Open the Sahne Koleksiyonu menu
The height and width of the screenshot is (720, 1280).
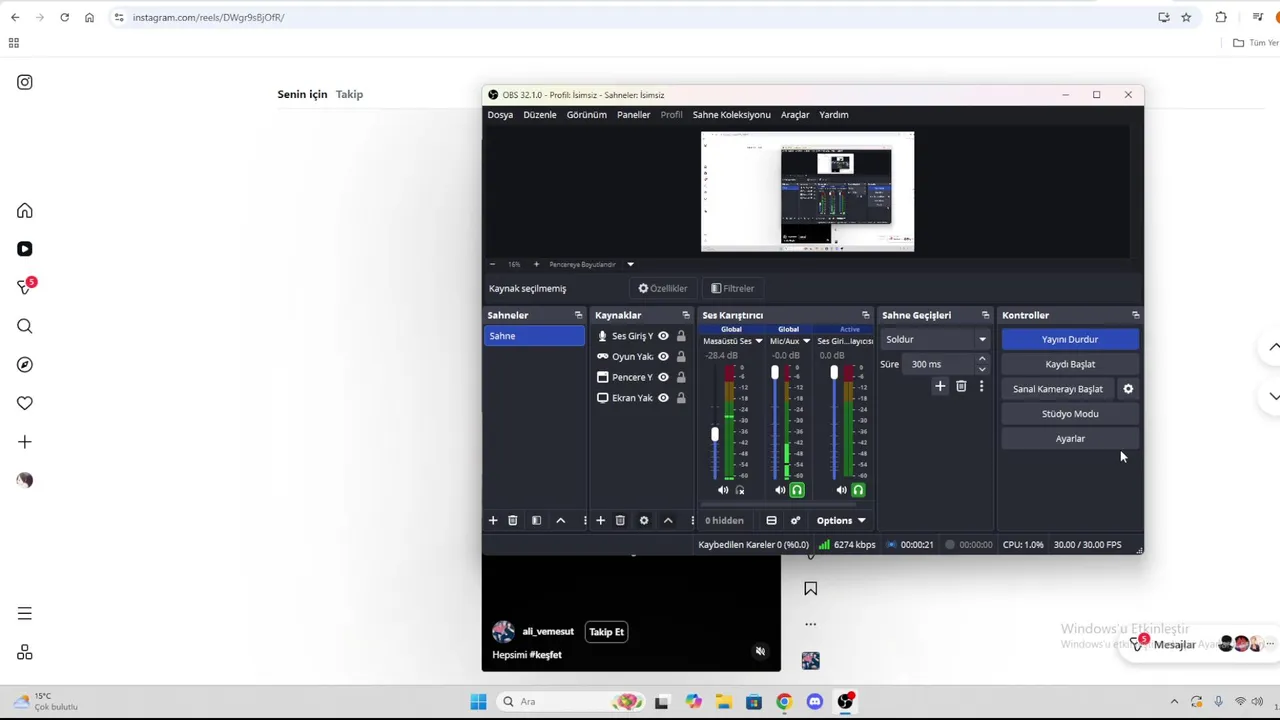[x=732, y=115]
